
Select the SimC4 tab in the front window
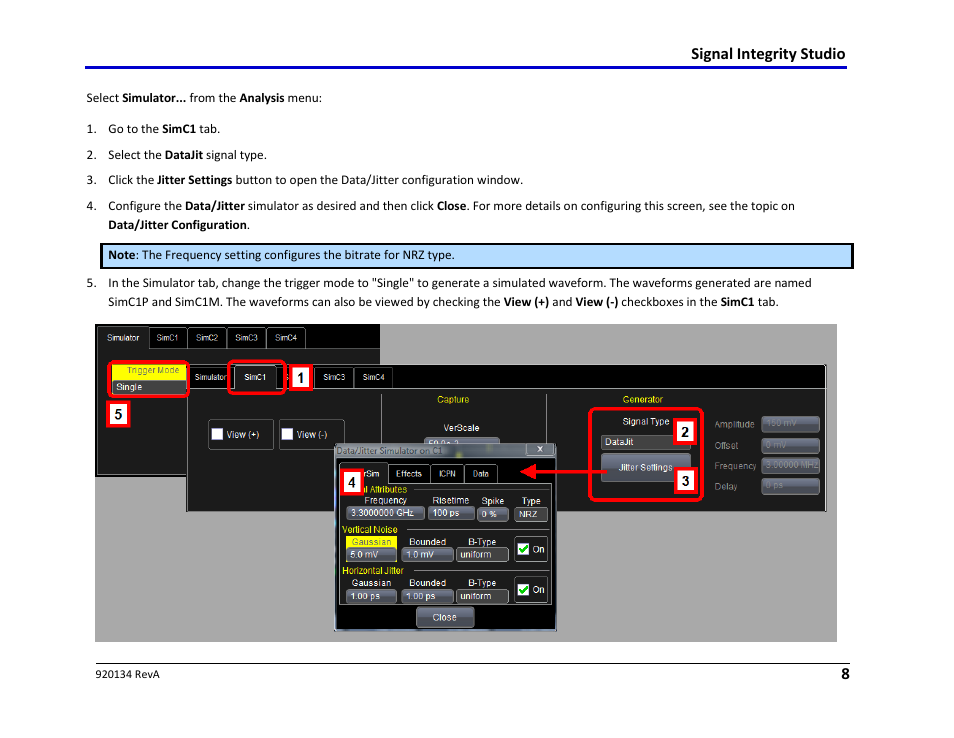pyautogui.click(x=374, y=377)
